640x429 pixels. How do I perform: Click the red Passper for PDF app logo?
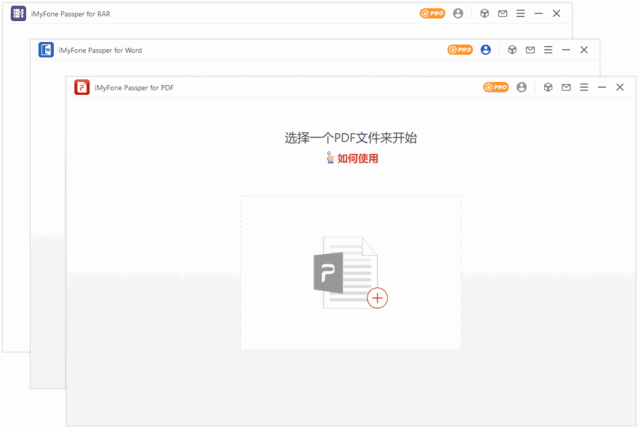(82, 88)
